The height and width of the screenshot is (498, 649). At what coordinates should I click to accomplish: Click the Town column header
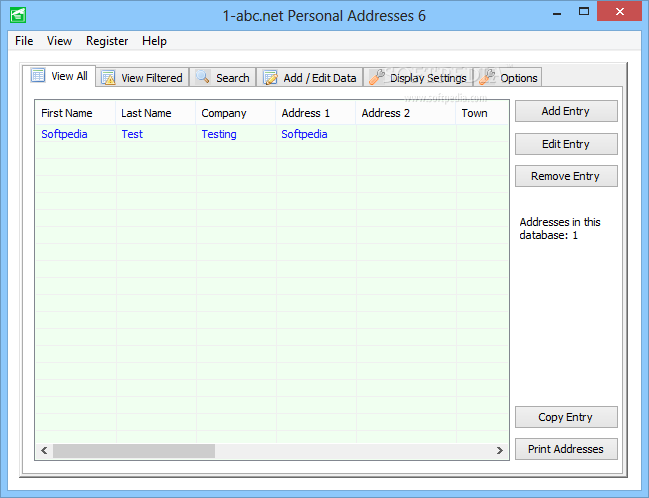pos(482,113)
